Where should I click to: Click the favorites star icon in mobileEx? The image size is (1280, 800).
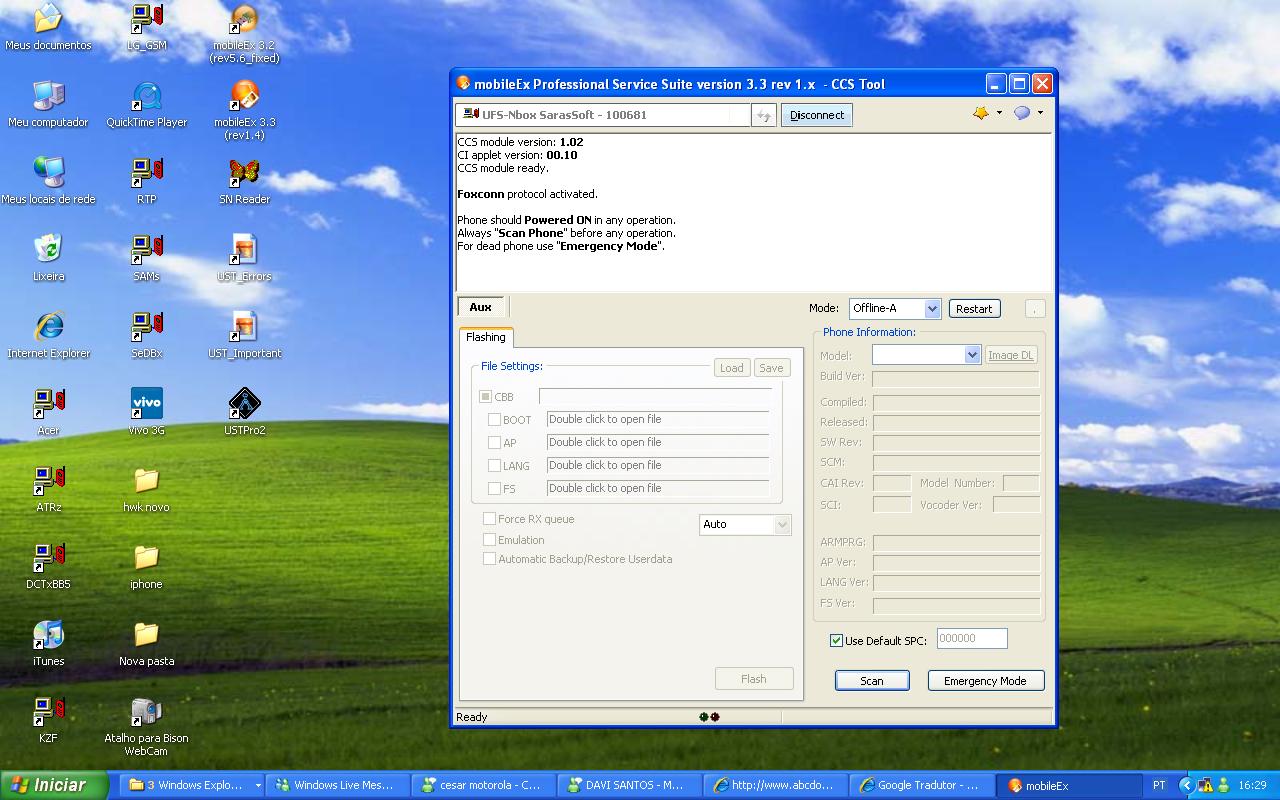click(981, 114)
